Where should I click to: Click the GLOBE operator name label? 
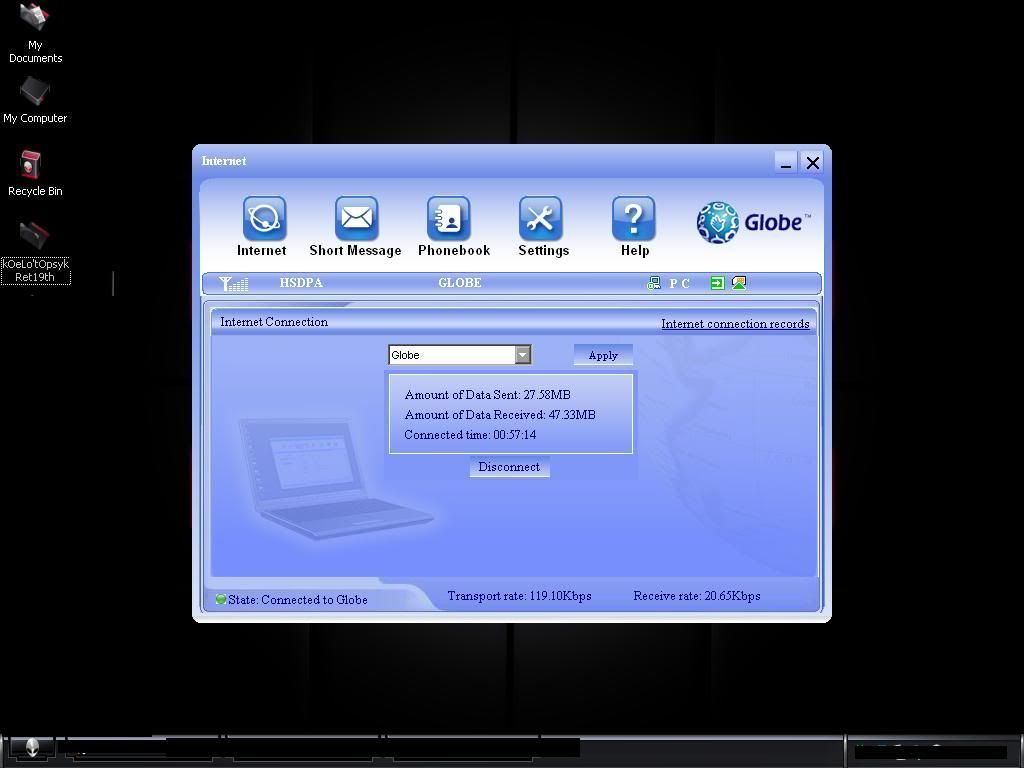460,283
